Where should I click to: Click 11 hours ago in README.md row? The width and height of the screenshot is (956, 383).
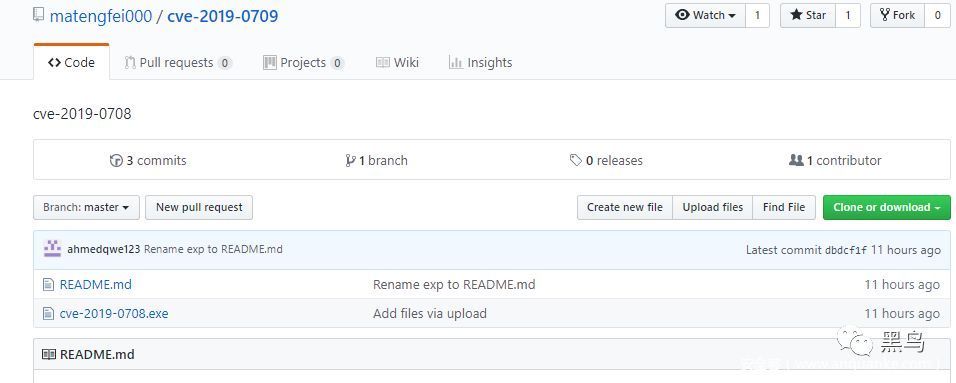902,284
